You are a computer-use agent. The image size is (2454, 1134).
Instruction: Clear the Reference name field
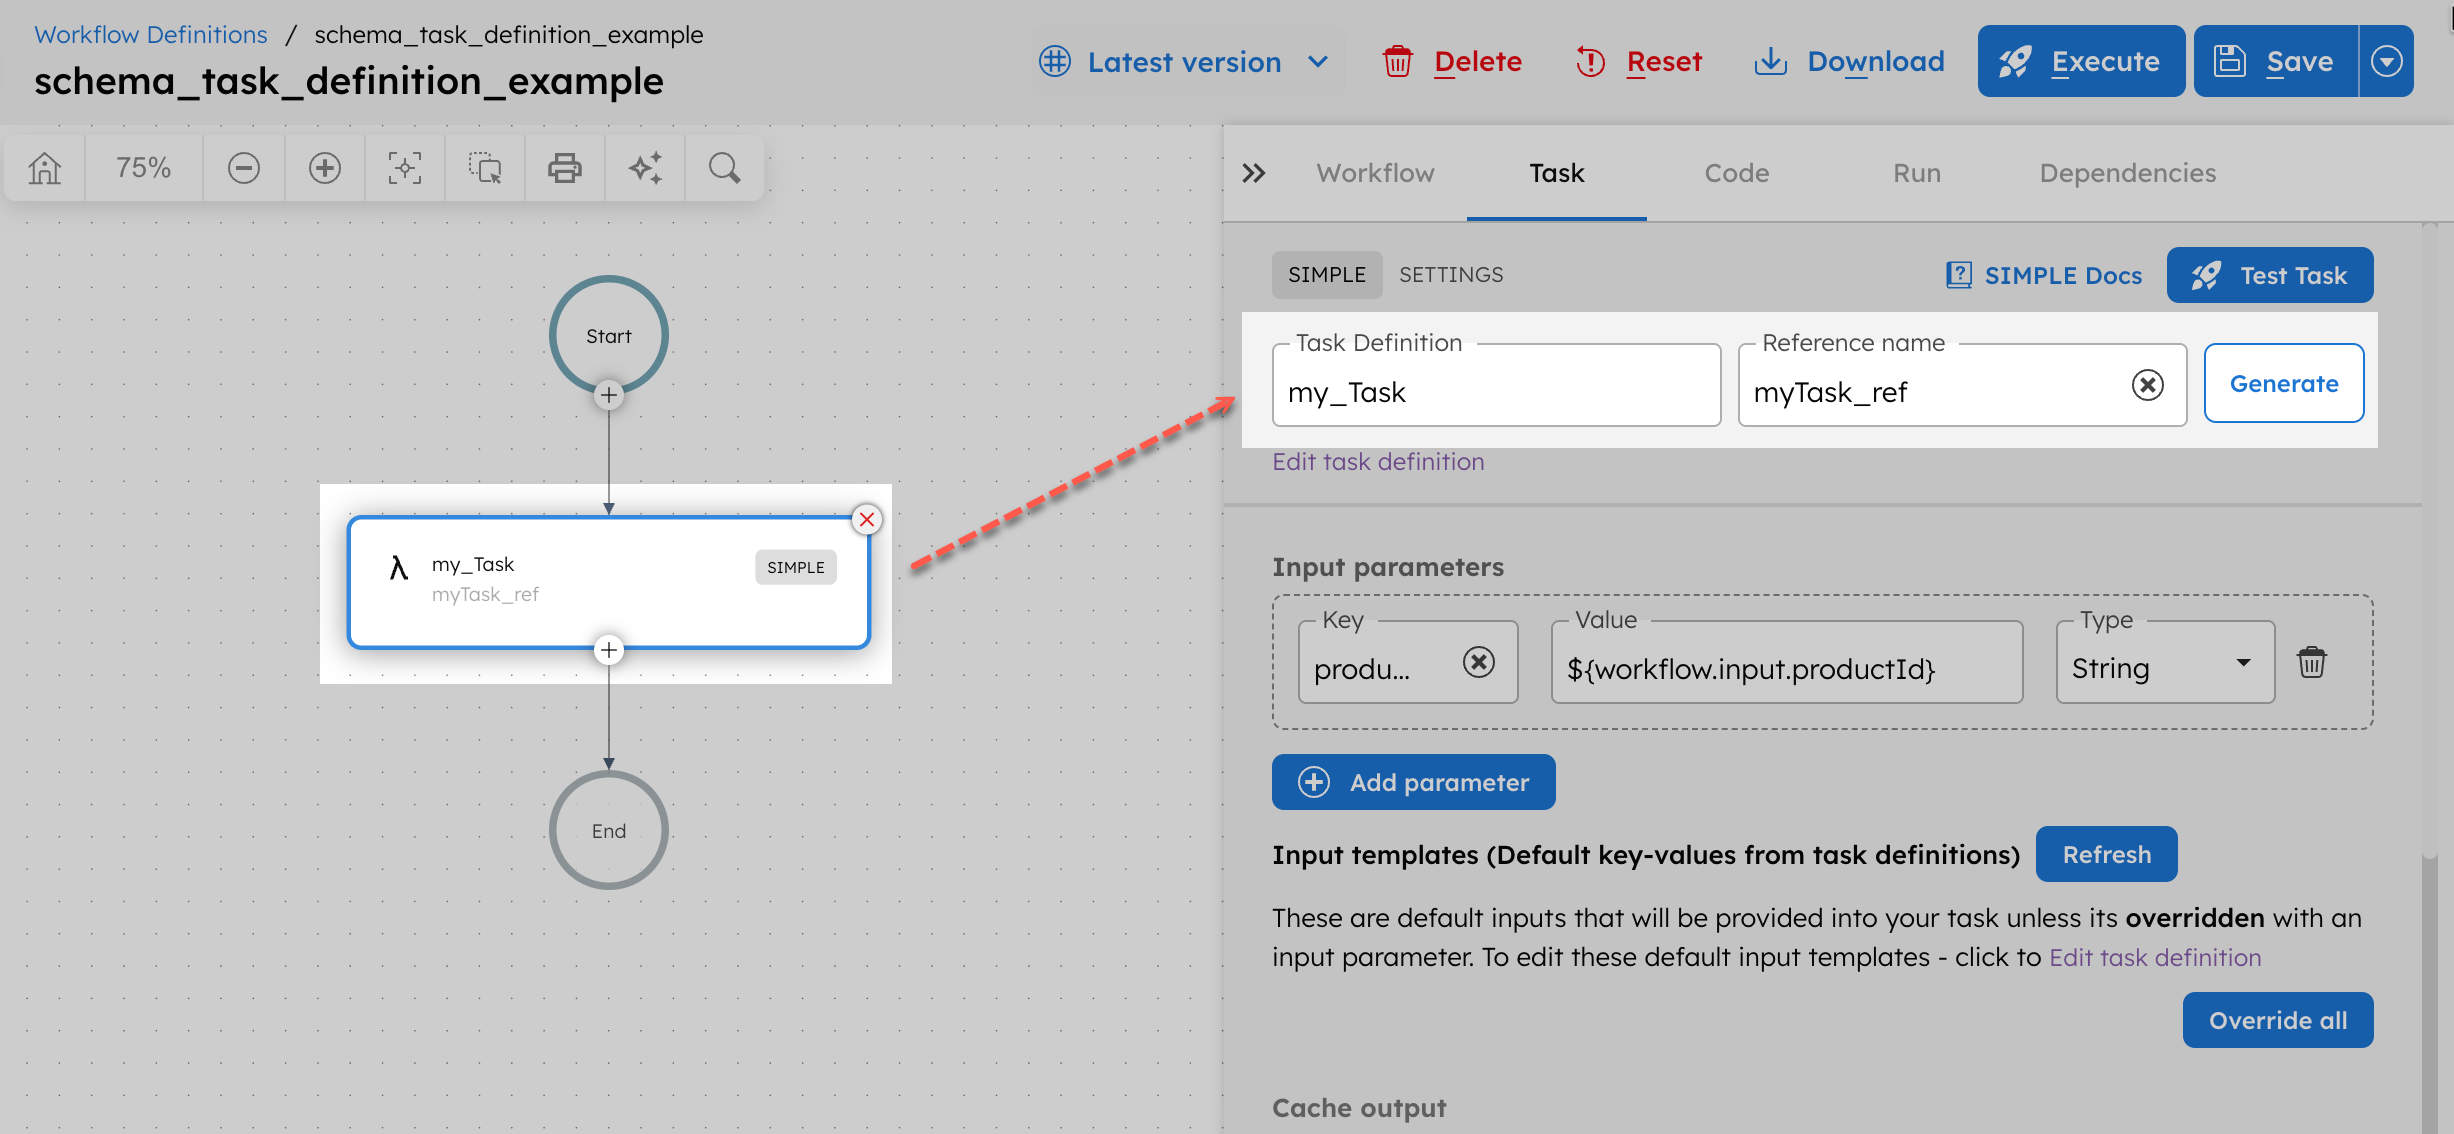pyautogui.click(x=2147, y=384)
